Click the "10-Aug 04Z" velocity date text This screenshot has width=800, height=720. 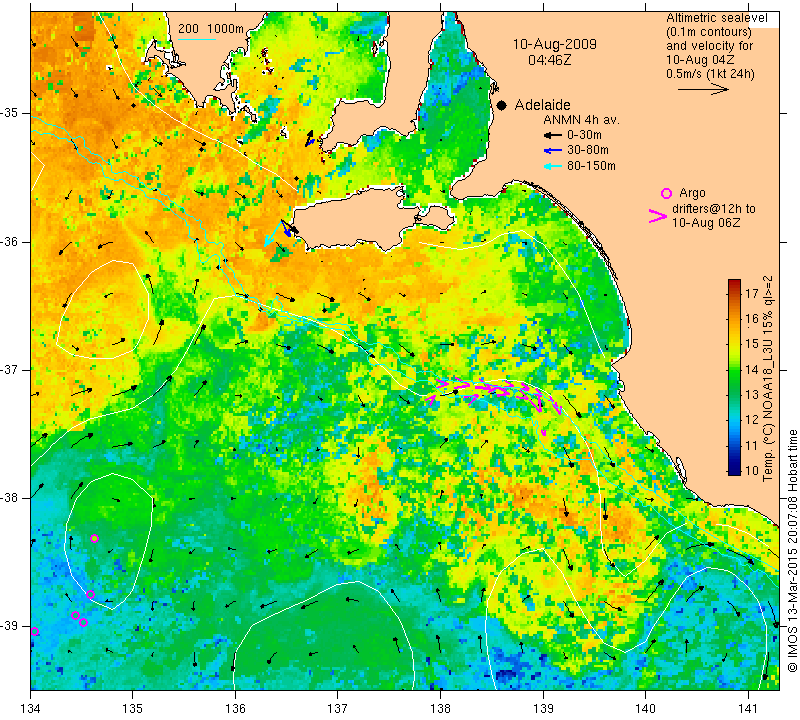700,60
